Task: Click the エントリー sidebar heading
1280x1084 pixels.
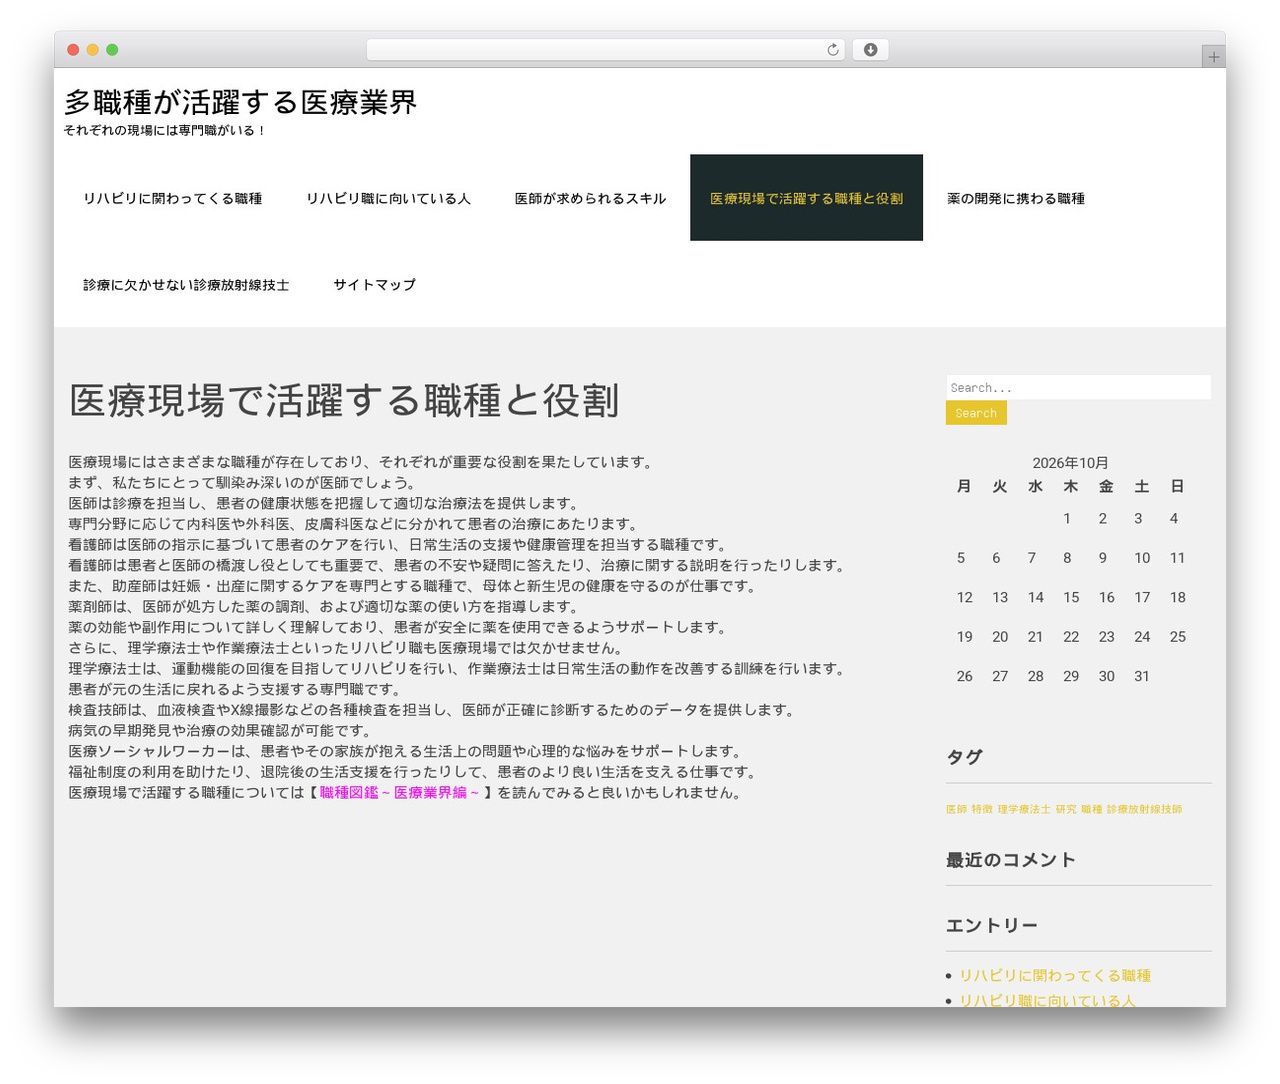Action: (992, 926)
